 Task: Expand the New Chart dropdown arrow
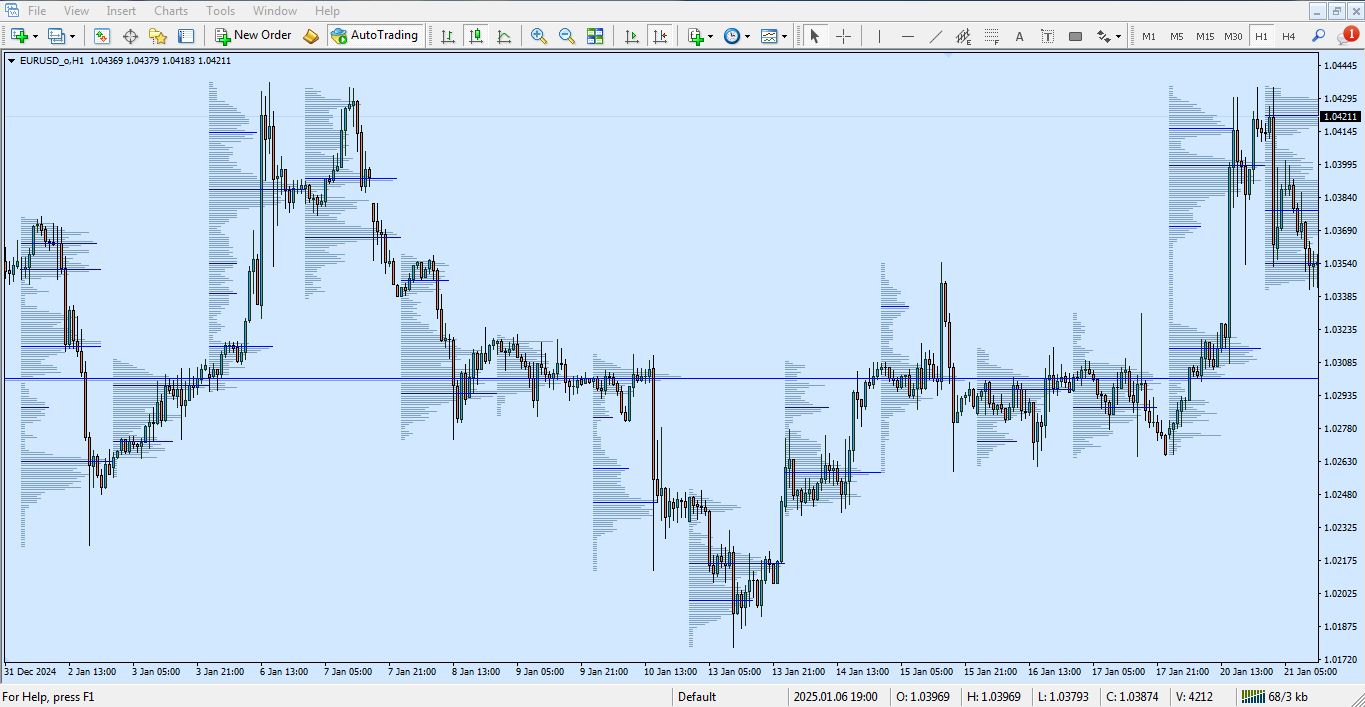(35, 36)
